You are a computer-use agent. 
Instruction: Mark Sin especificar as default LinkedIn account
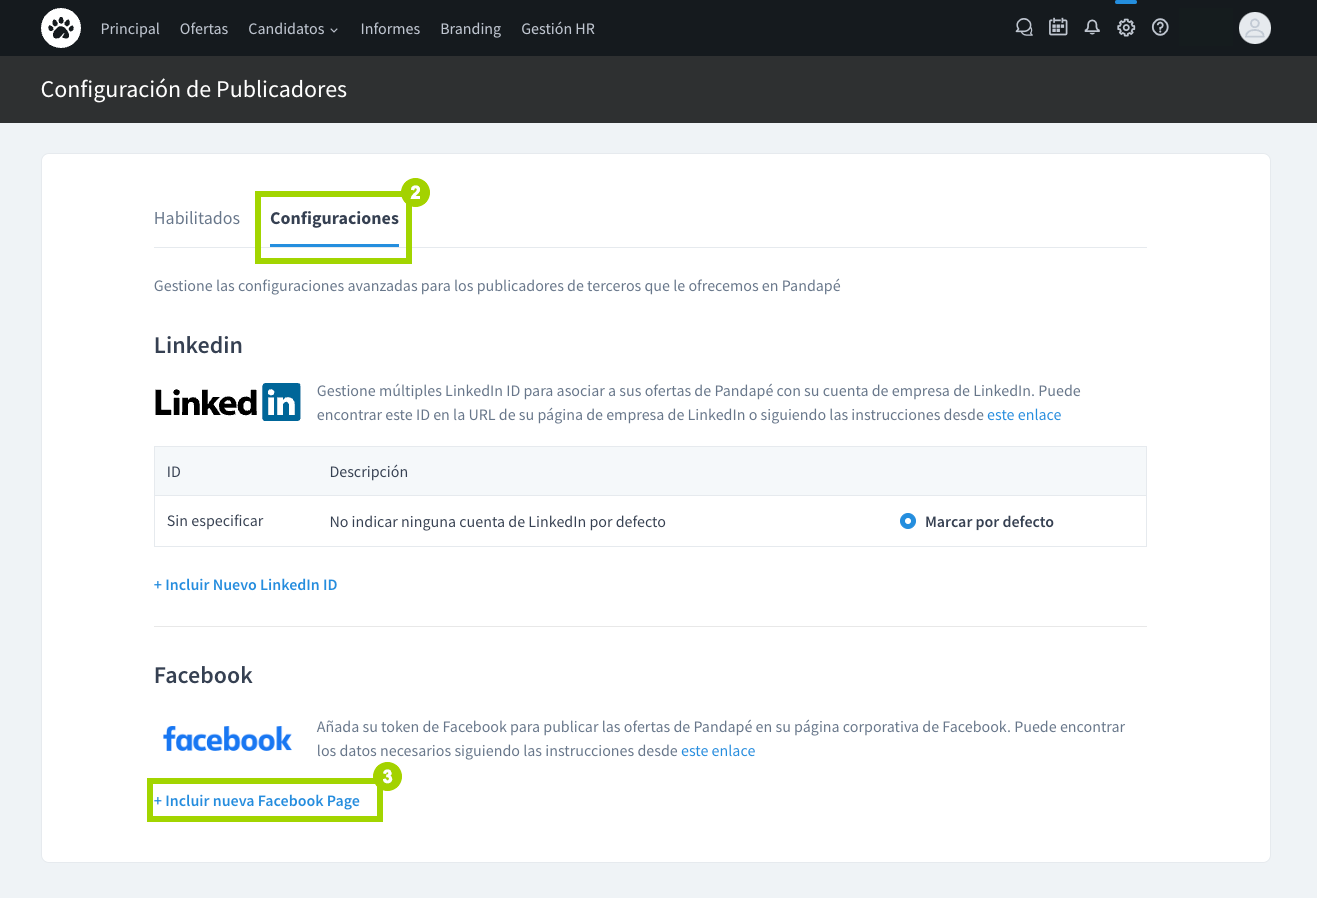coord(907,520)
